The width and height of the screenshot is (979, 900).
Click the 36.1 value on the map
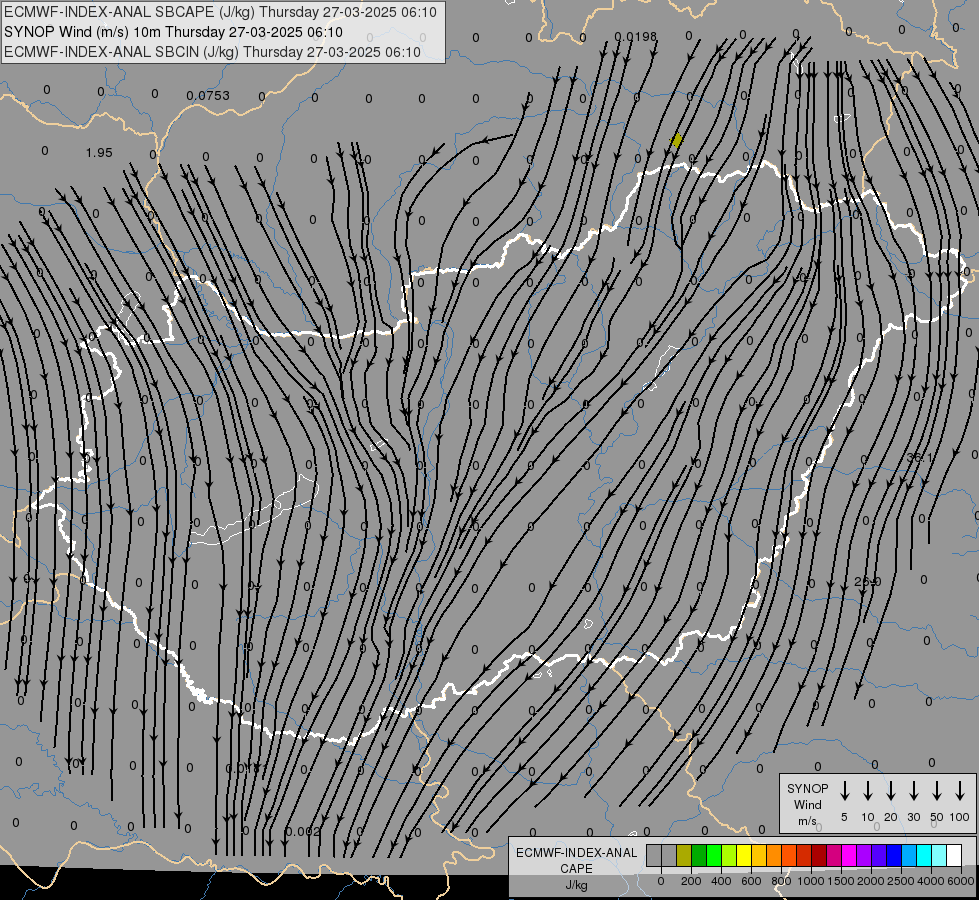click(x=919, y=458)
